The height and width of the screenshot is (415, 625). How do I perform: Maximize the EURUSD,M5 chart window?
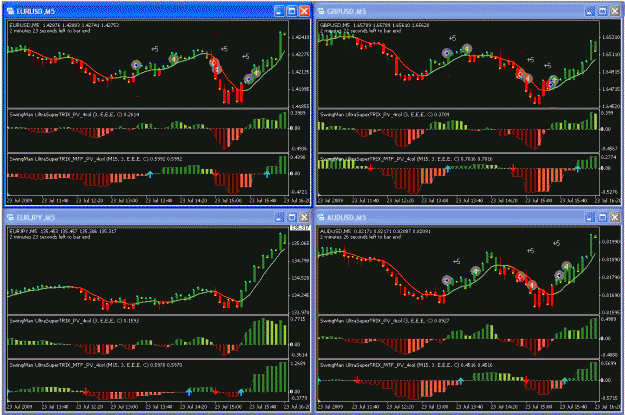pos(292,11)
